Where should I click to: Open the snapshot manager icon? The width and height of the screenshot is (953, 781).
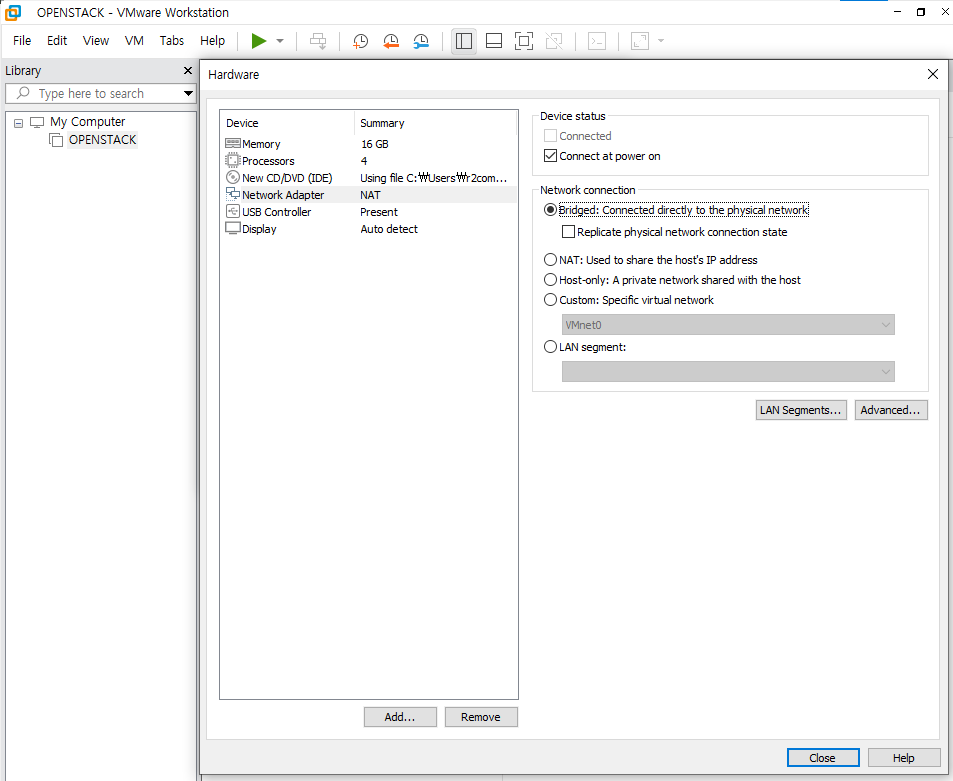[x=421, y=41]
